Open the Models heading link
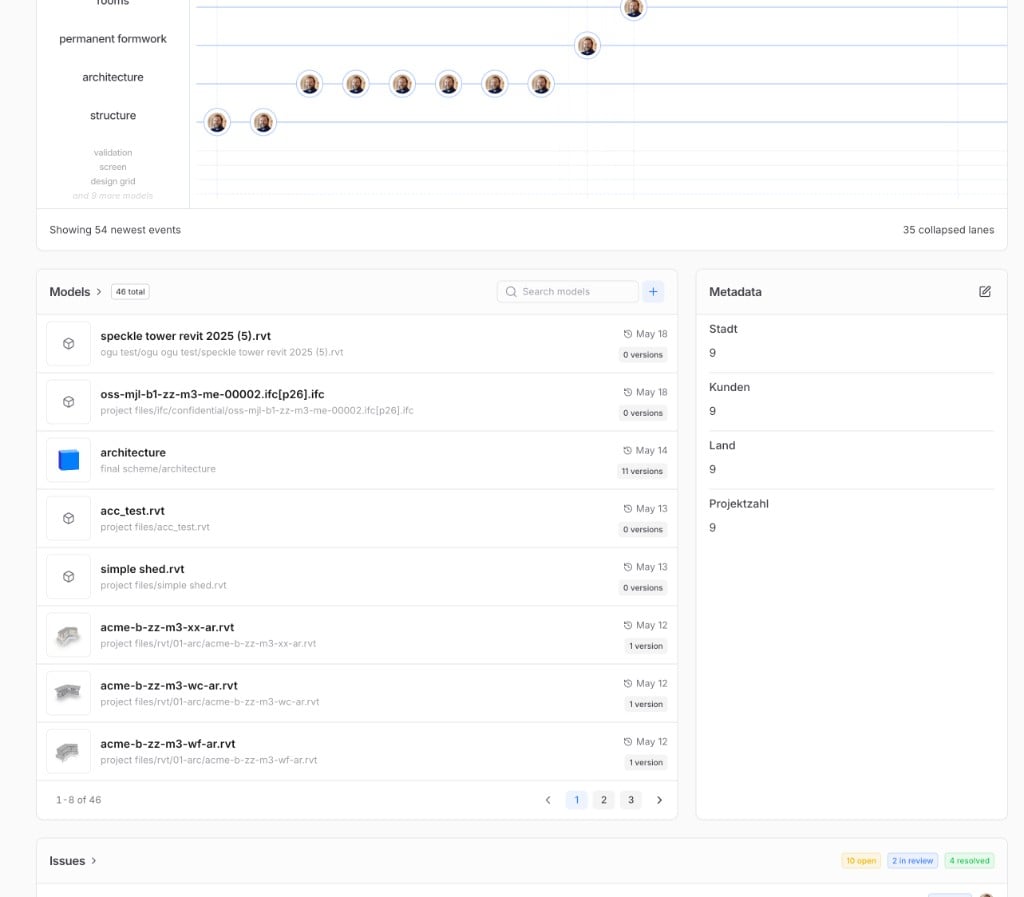This screenshot has height=897, width=1024. (x=70, y=292)
